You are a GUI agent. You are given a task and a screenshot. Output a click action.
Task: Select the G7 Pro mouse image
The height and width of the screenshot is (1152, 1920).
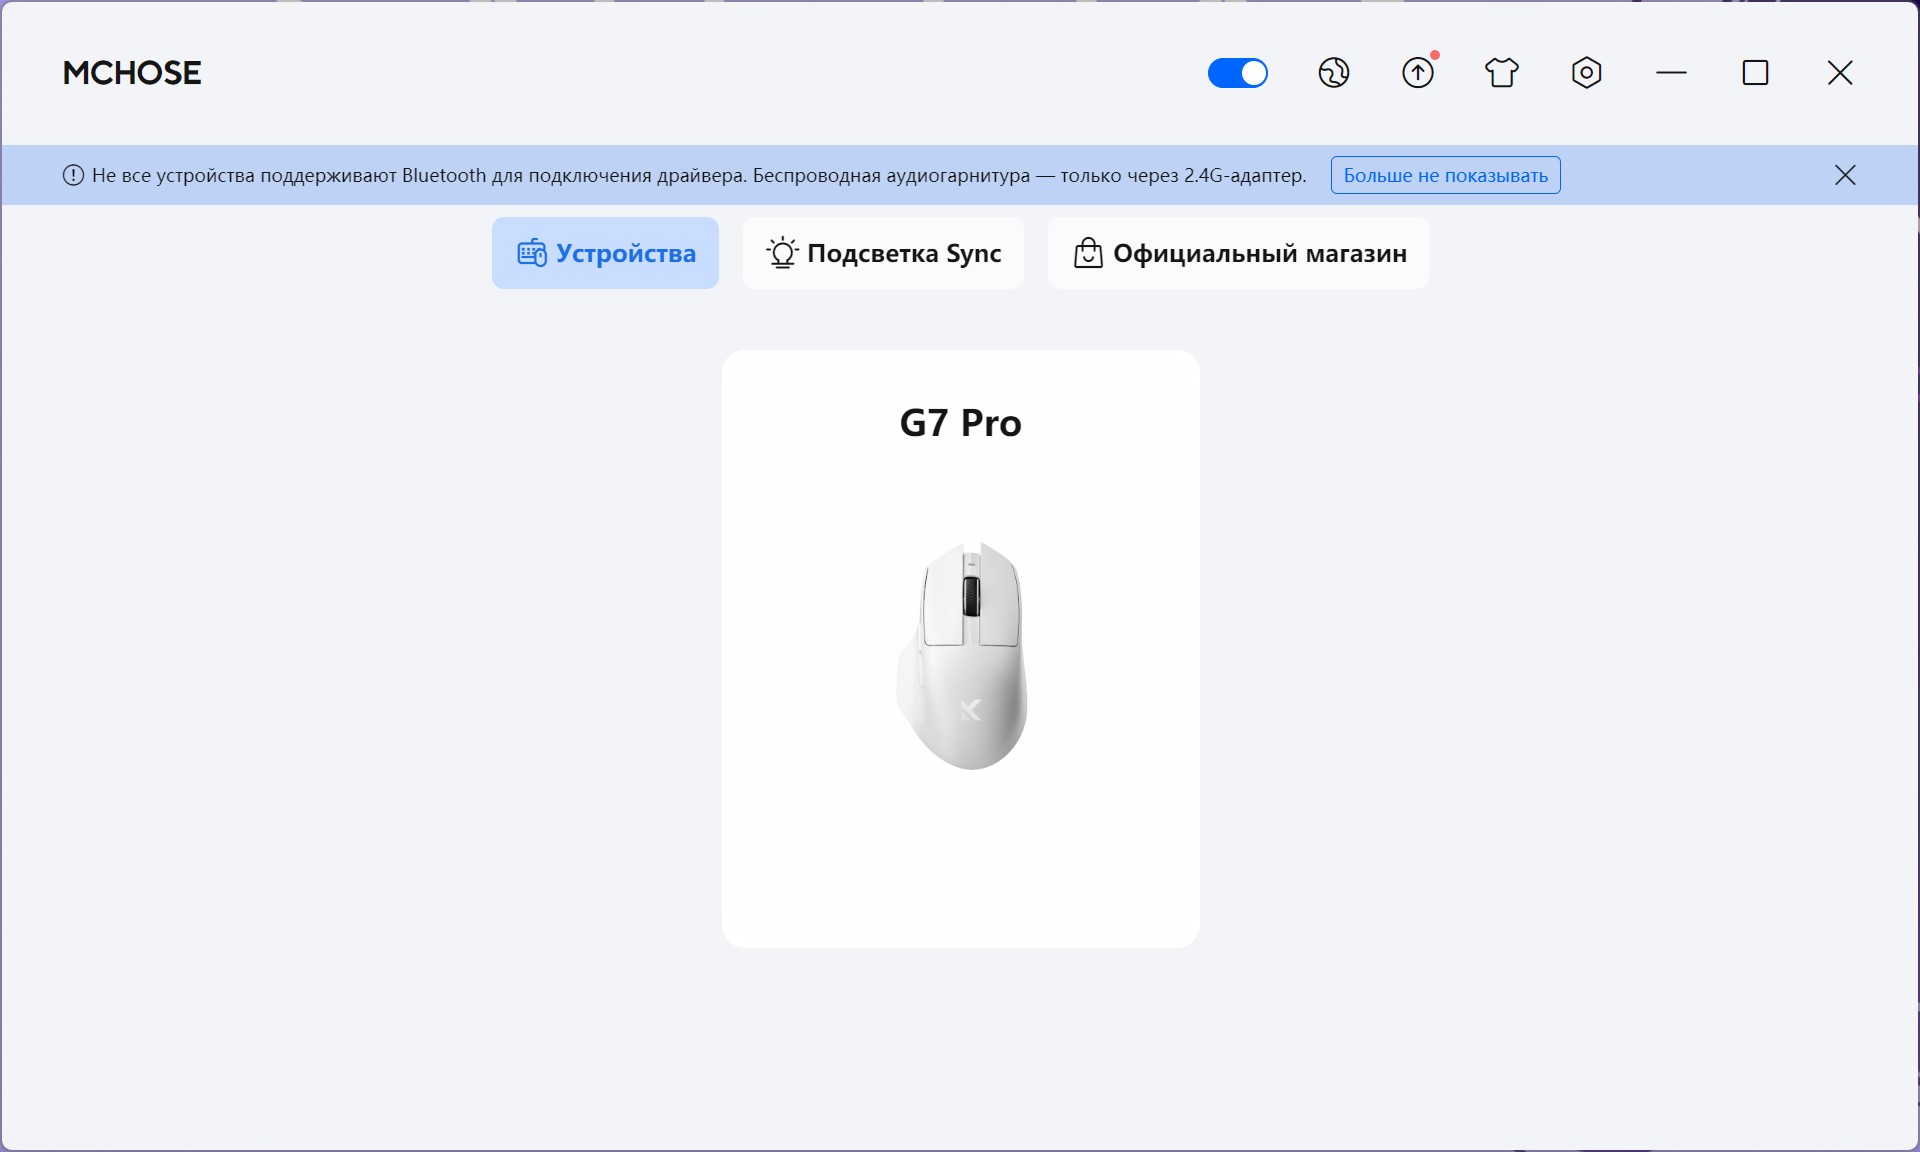click(x=962, y=655)
